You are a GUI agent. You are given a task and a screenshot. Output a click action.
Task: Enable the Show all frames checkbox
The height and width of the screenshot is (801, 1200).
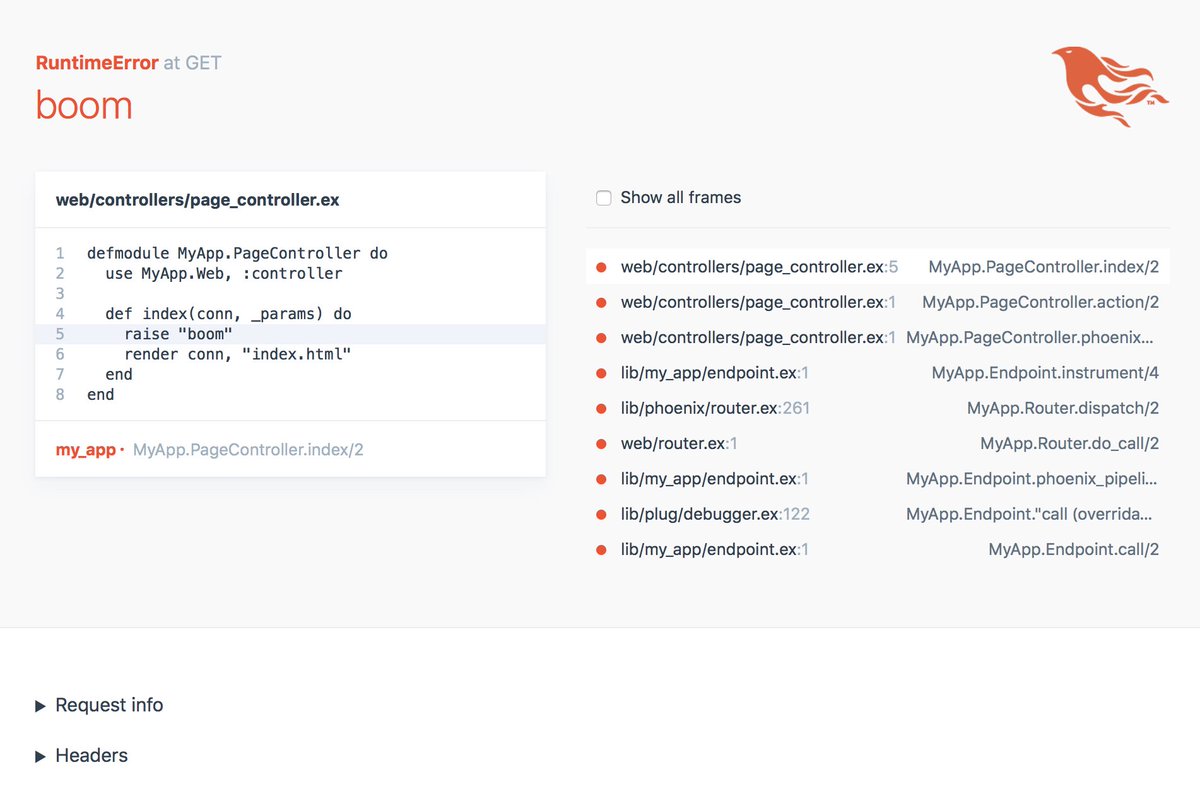click(x=603, y=198)
